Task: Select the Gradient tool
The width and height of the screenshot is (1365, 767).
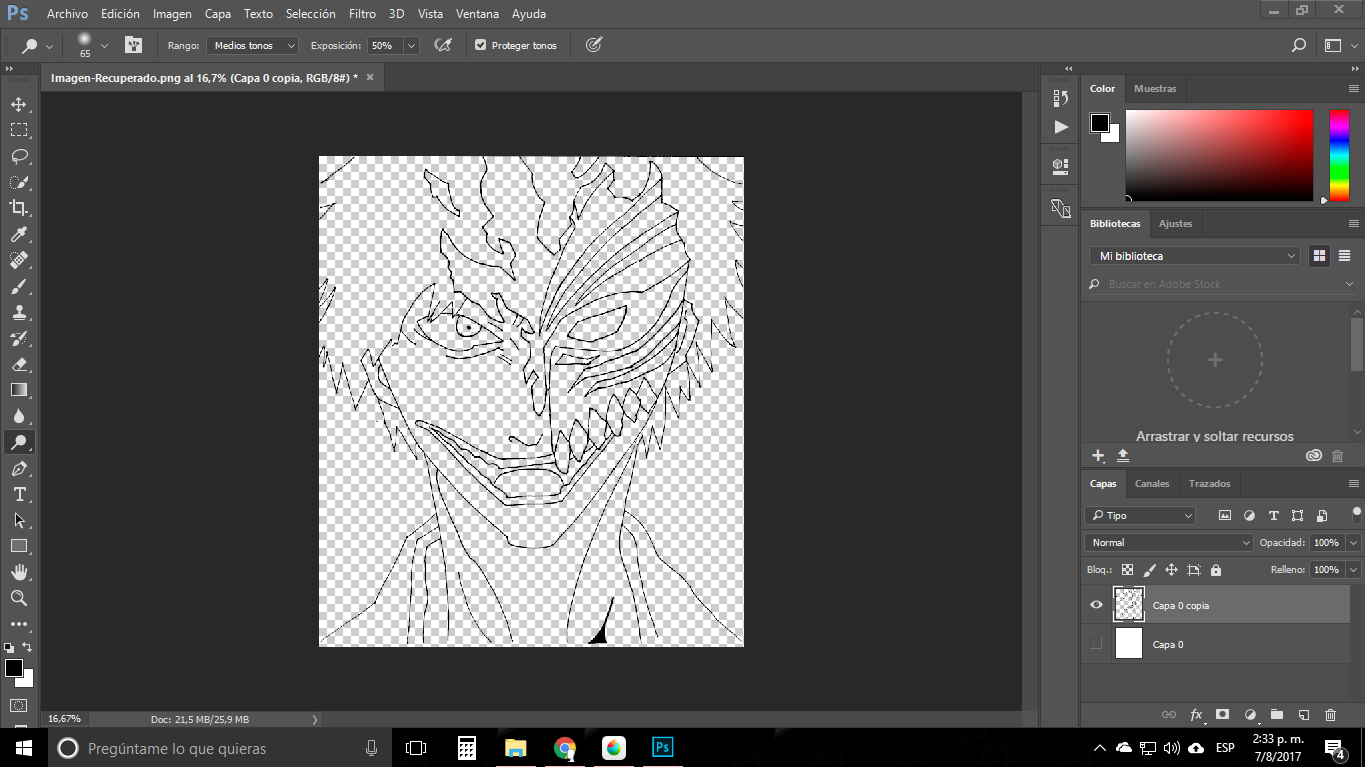Action: (x=19, y=390)
